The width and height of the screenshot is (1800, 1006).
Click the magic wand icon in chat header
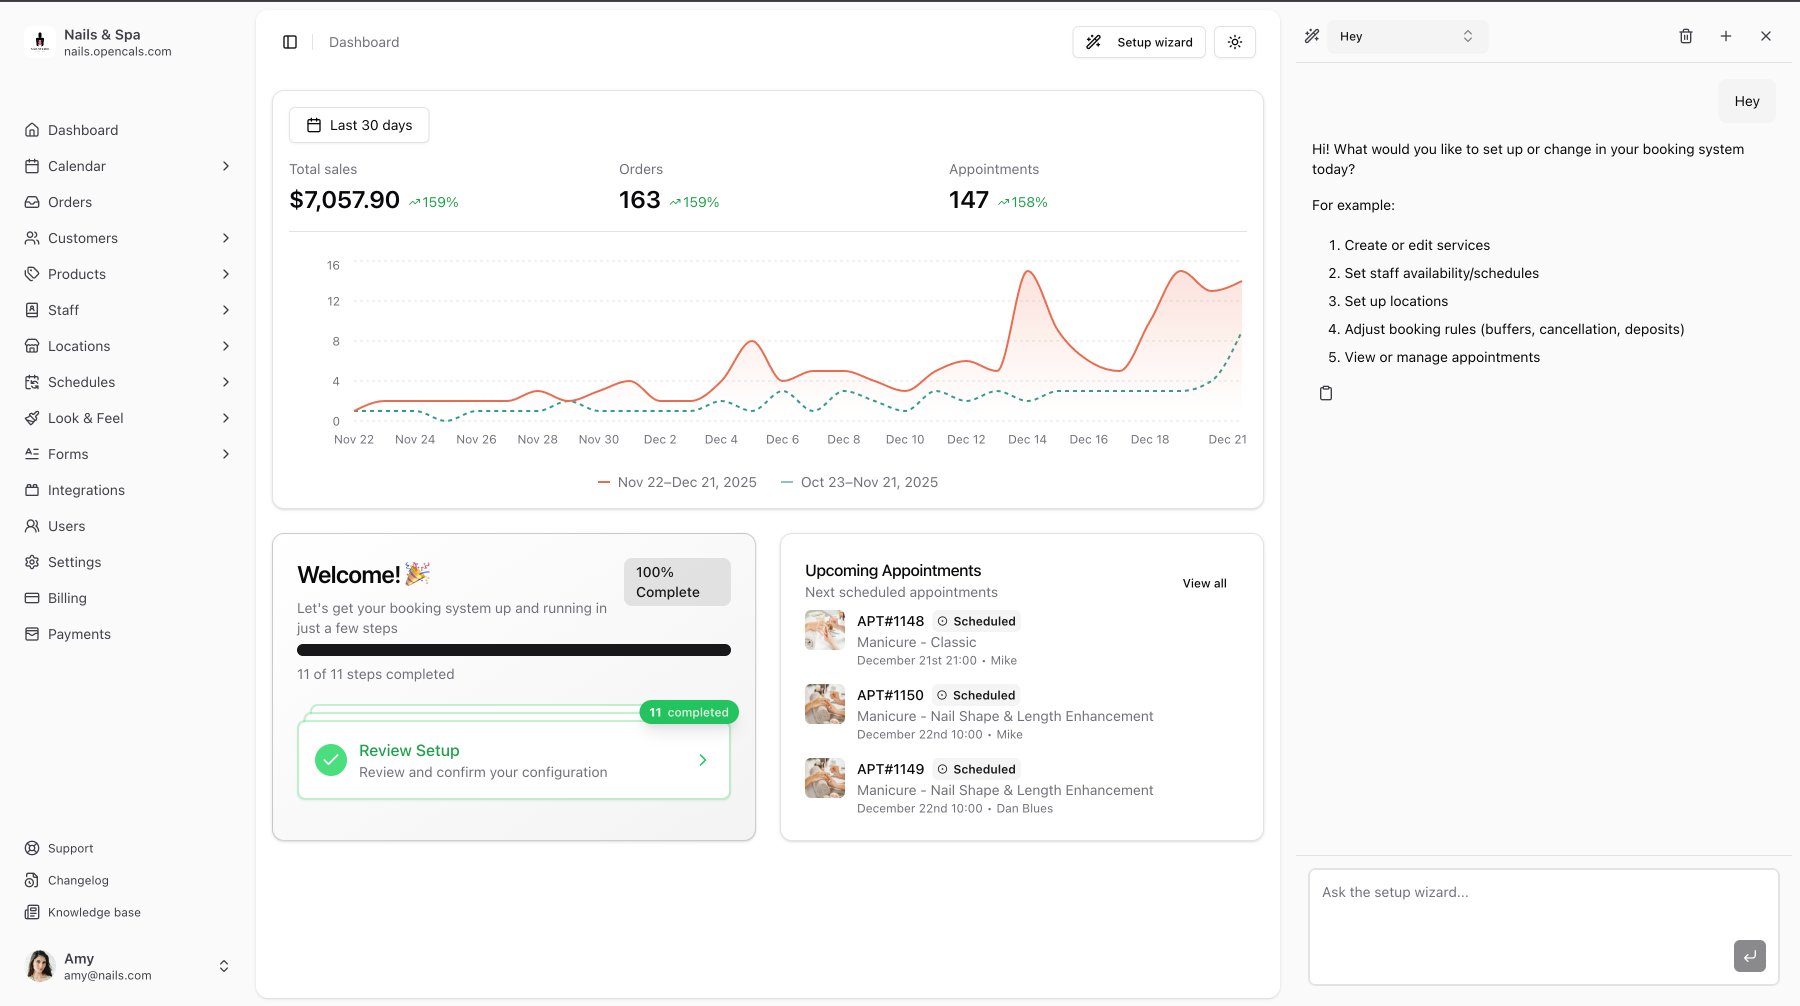1312,36
